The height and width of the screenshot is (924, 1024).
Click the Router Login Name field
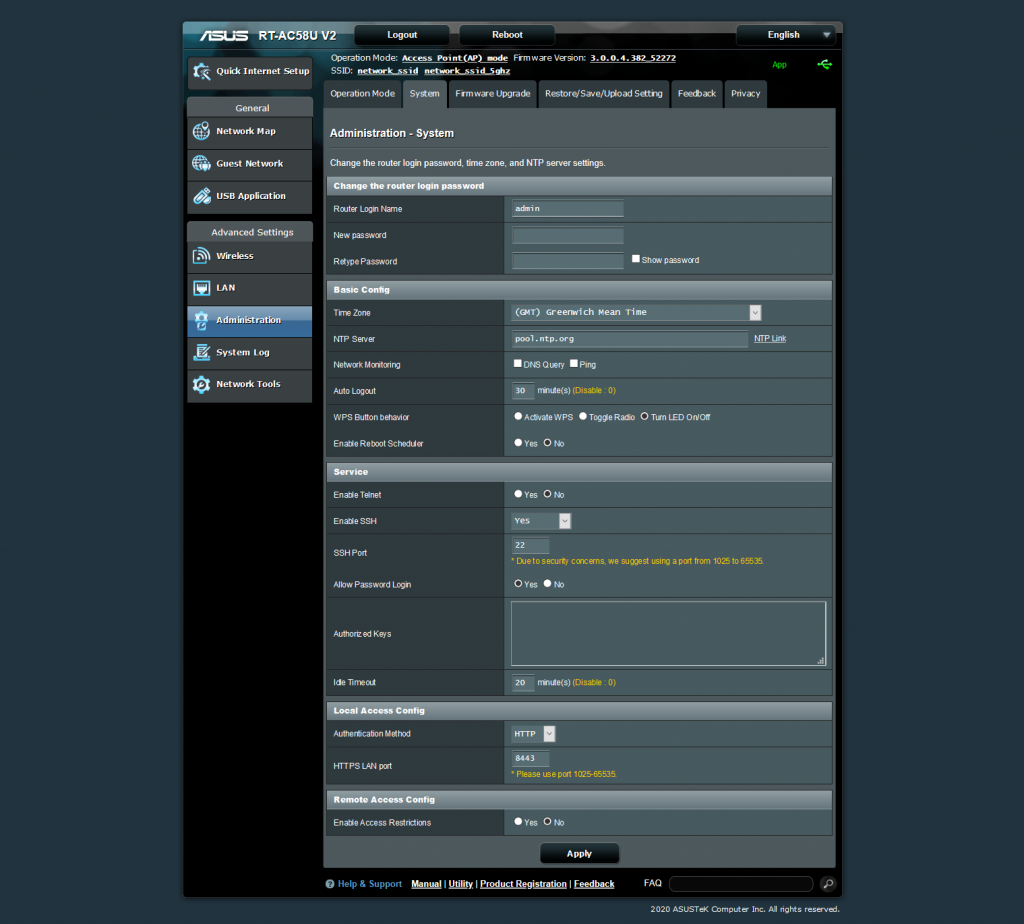click(x=568, y=209)
